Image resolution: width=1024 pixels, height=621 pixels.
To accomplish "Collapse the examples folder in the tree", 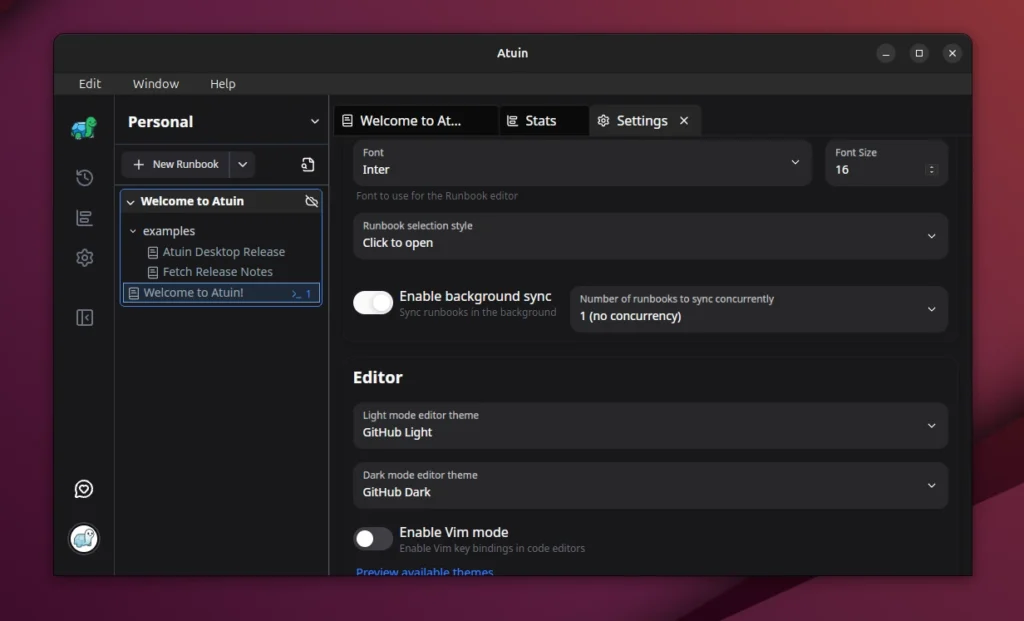I will coord(131,230).
